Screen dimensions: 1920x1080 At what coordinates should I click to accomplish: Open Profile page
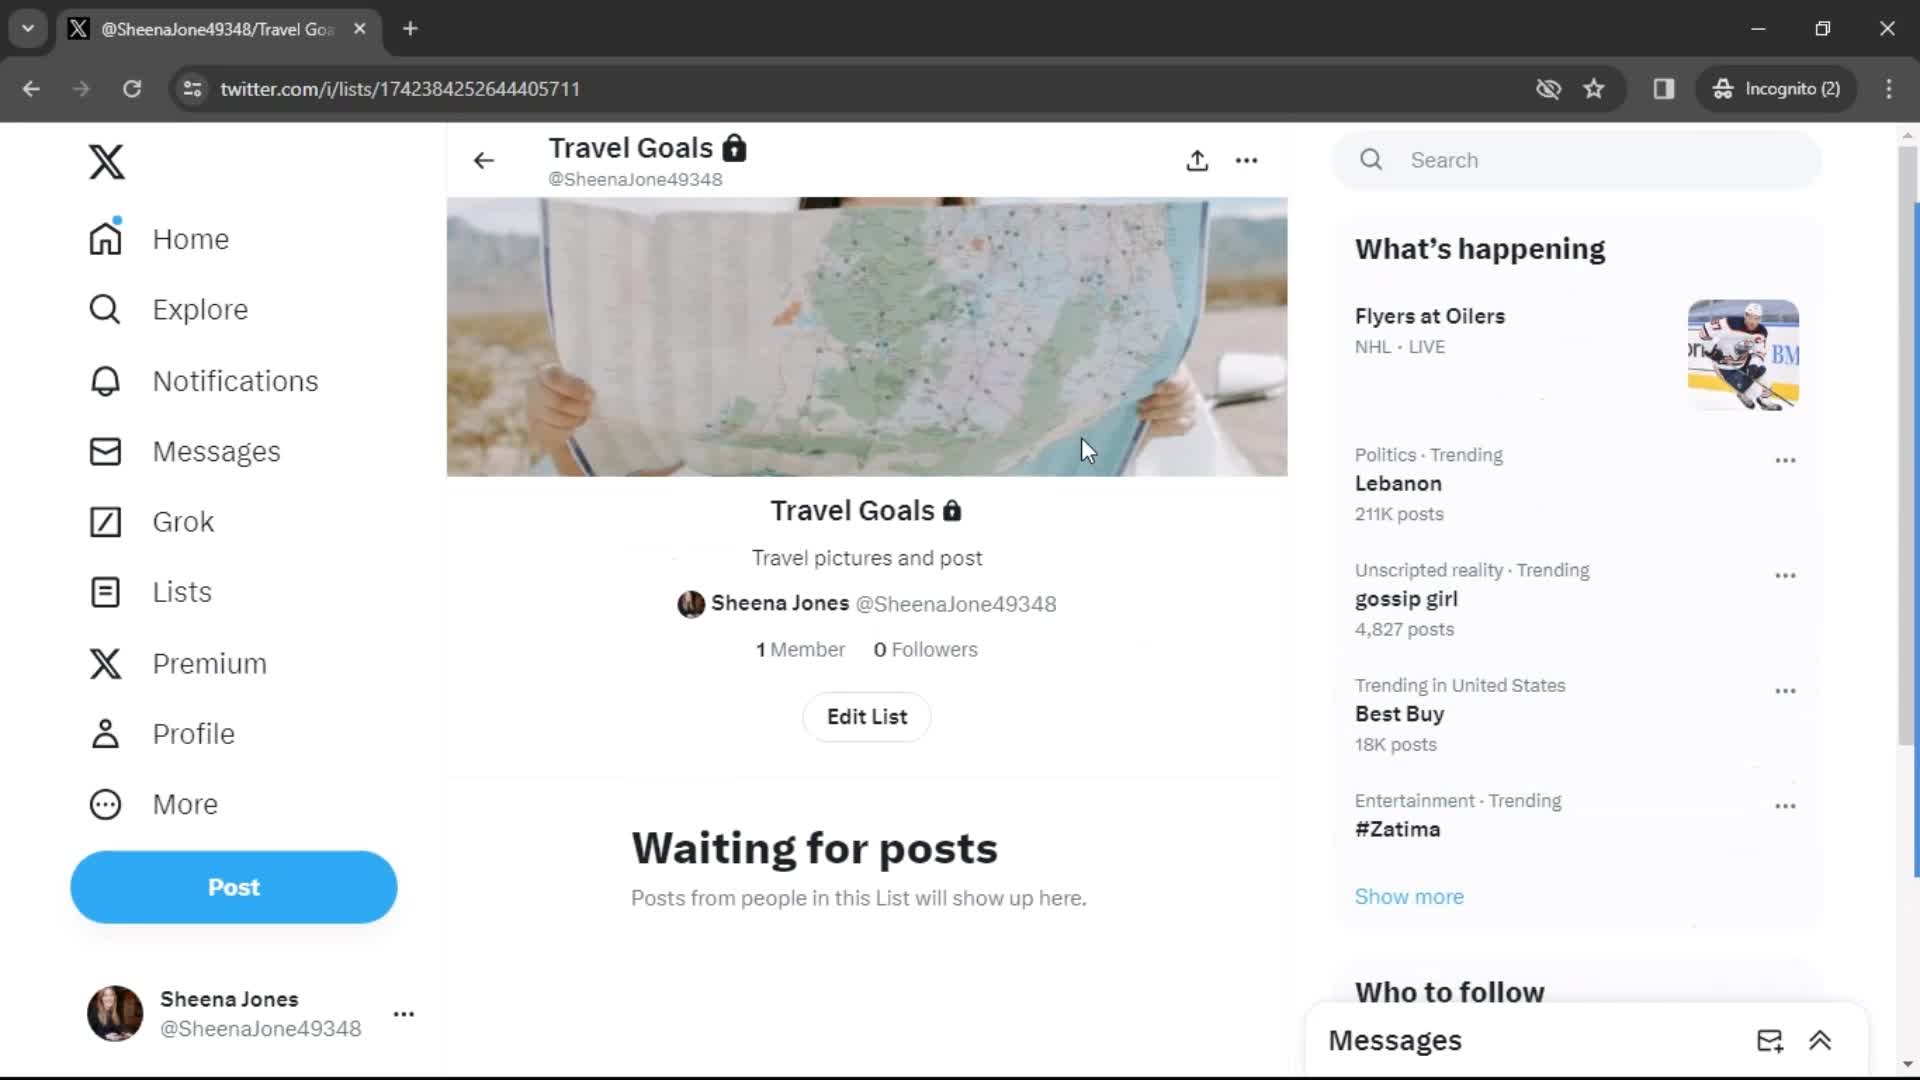(x=195, y=733)
